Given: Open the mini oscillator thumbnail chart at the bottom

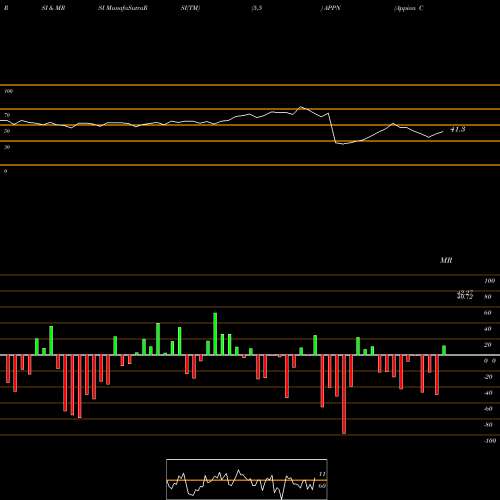Looking at the screenshot, I should (247, 479).
